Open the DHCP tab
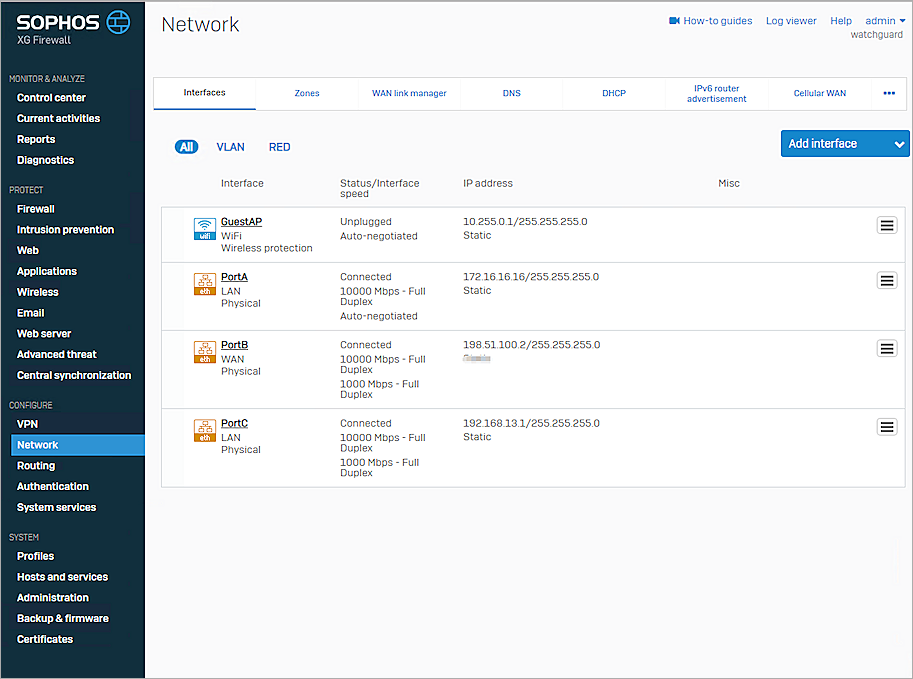Screen dimensions: 913x679 (x=613, y=93)
